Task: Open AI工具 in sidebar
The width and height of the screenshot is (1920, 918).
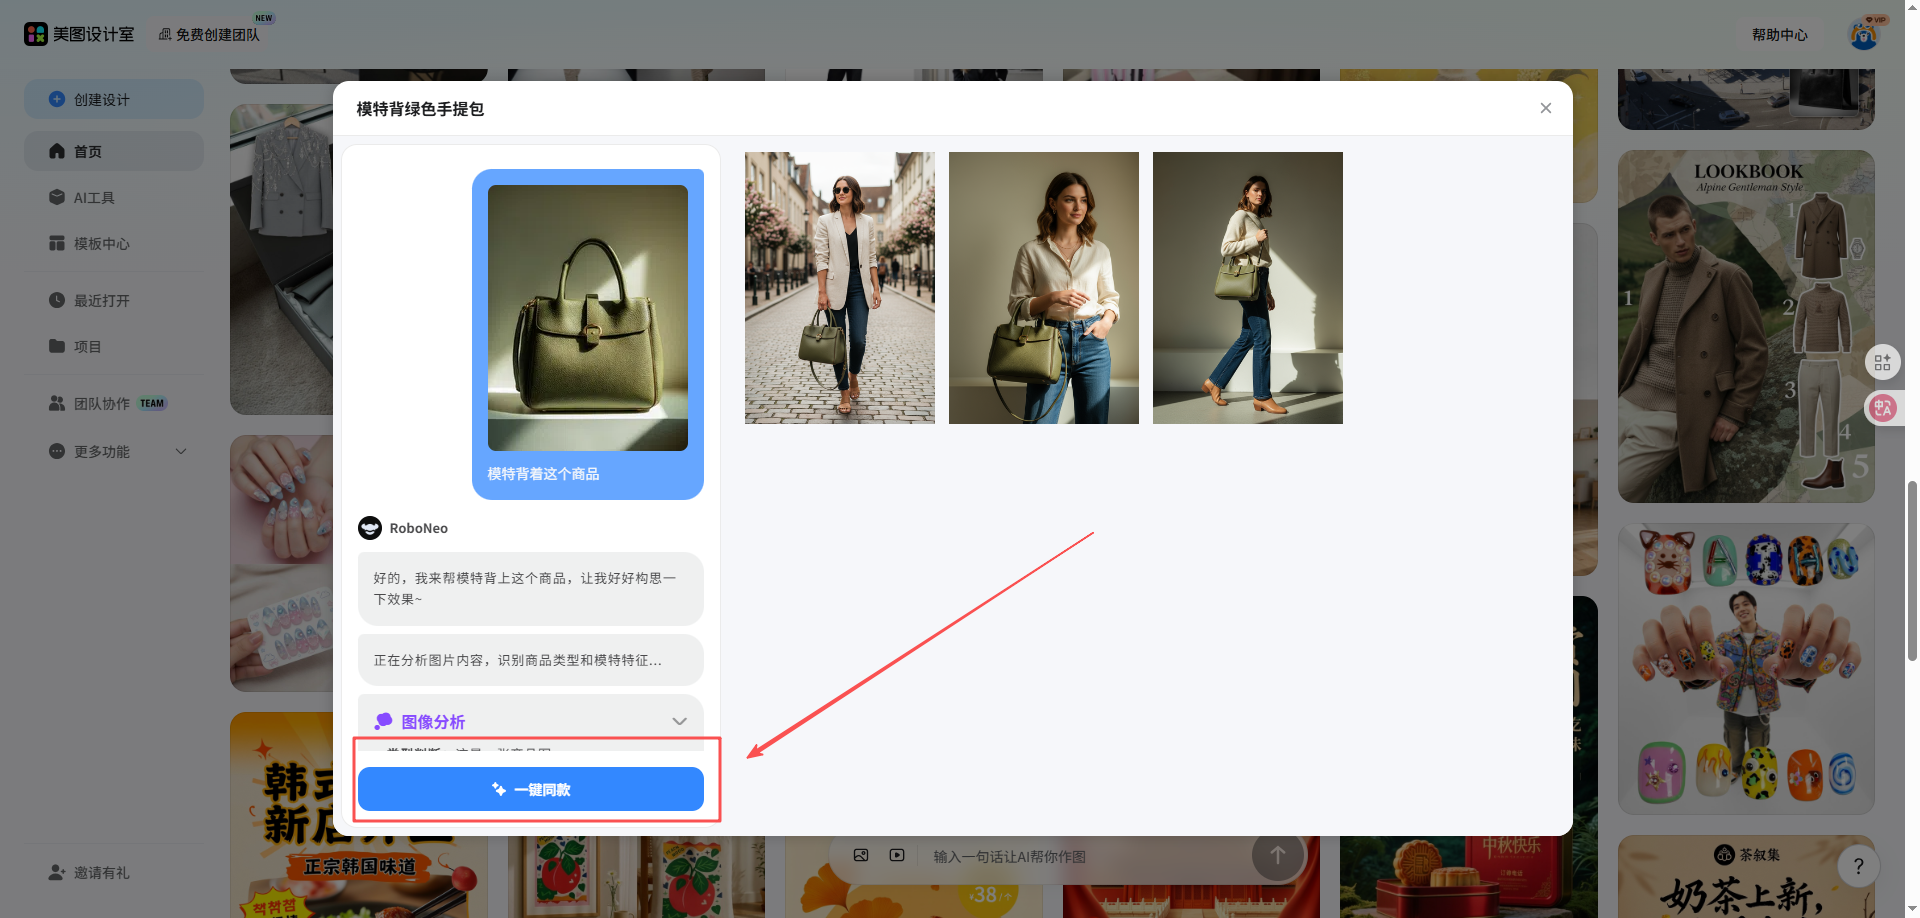Action: pyautogui.click(x=114, y=197)
